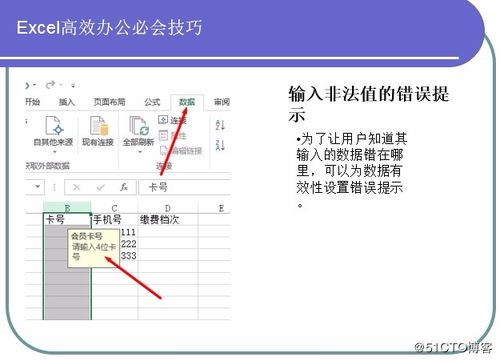Select the 卡号 cell
Image resolution: width=500 pixels, height=361 pixels.
67,219
